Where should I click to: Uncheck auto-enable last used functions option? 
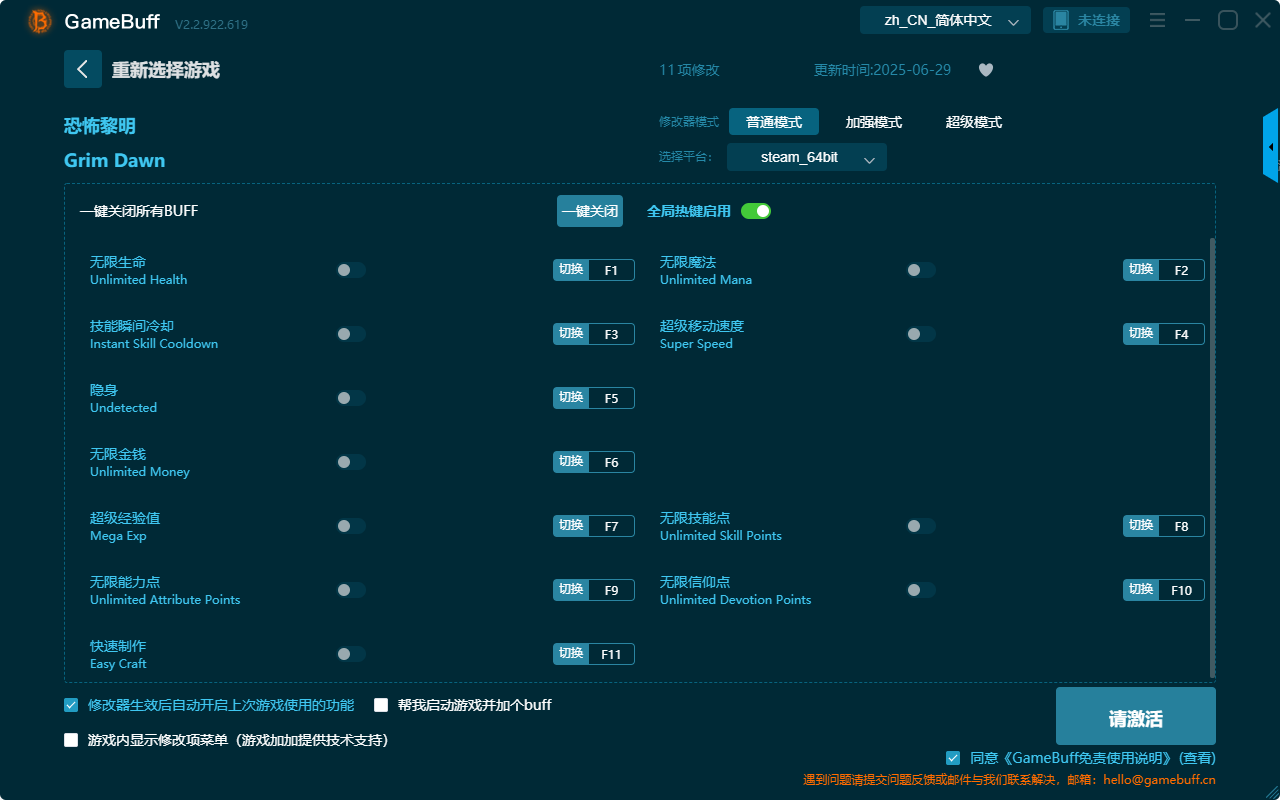click(x=70, y=705)
